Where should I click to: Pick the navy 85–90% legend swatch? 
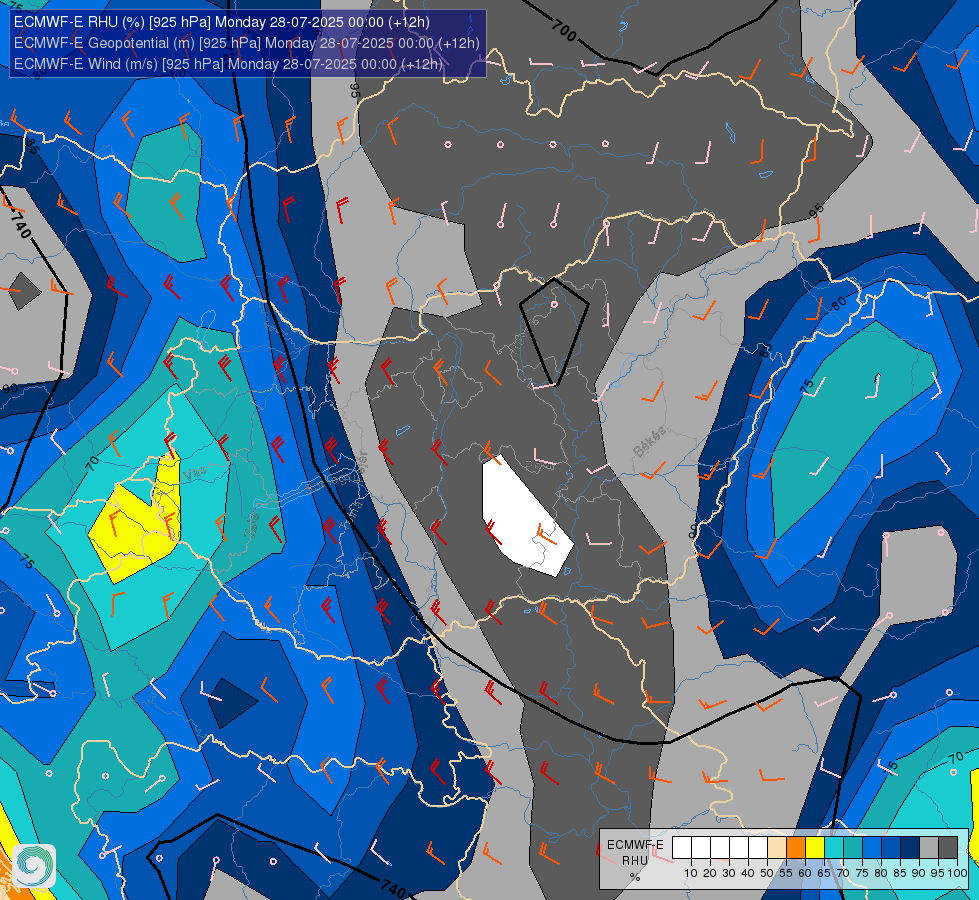click(910, 848)
